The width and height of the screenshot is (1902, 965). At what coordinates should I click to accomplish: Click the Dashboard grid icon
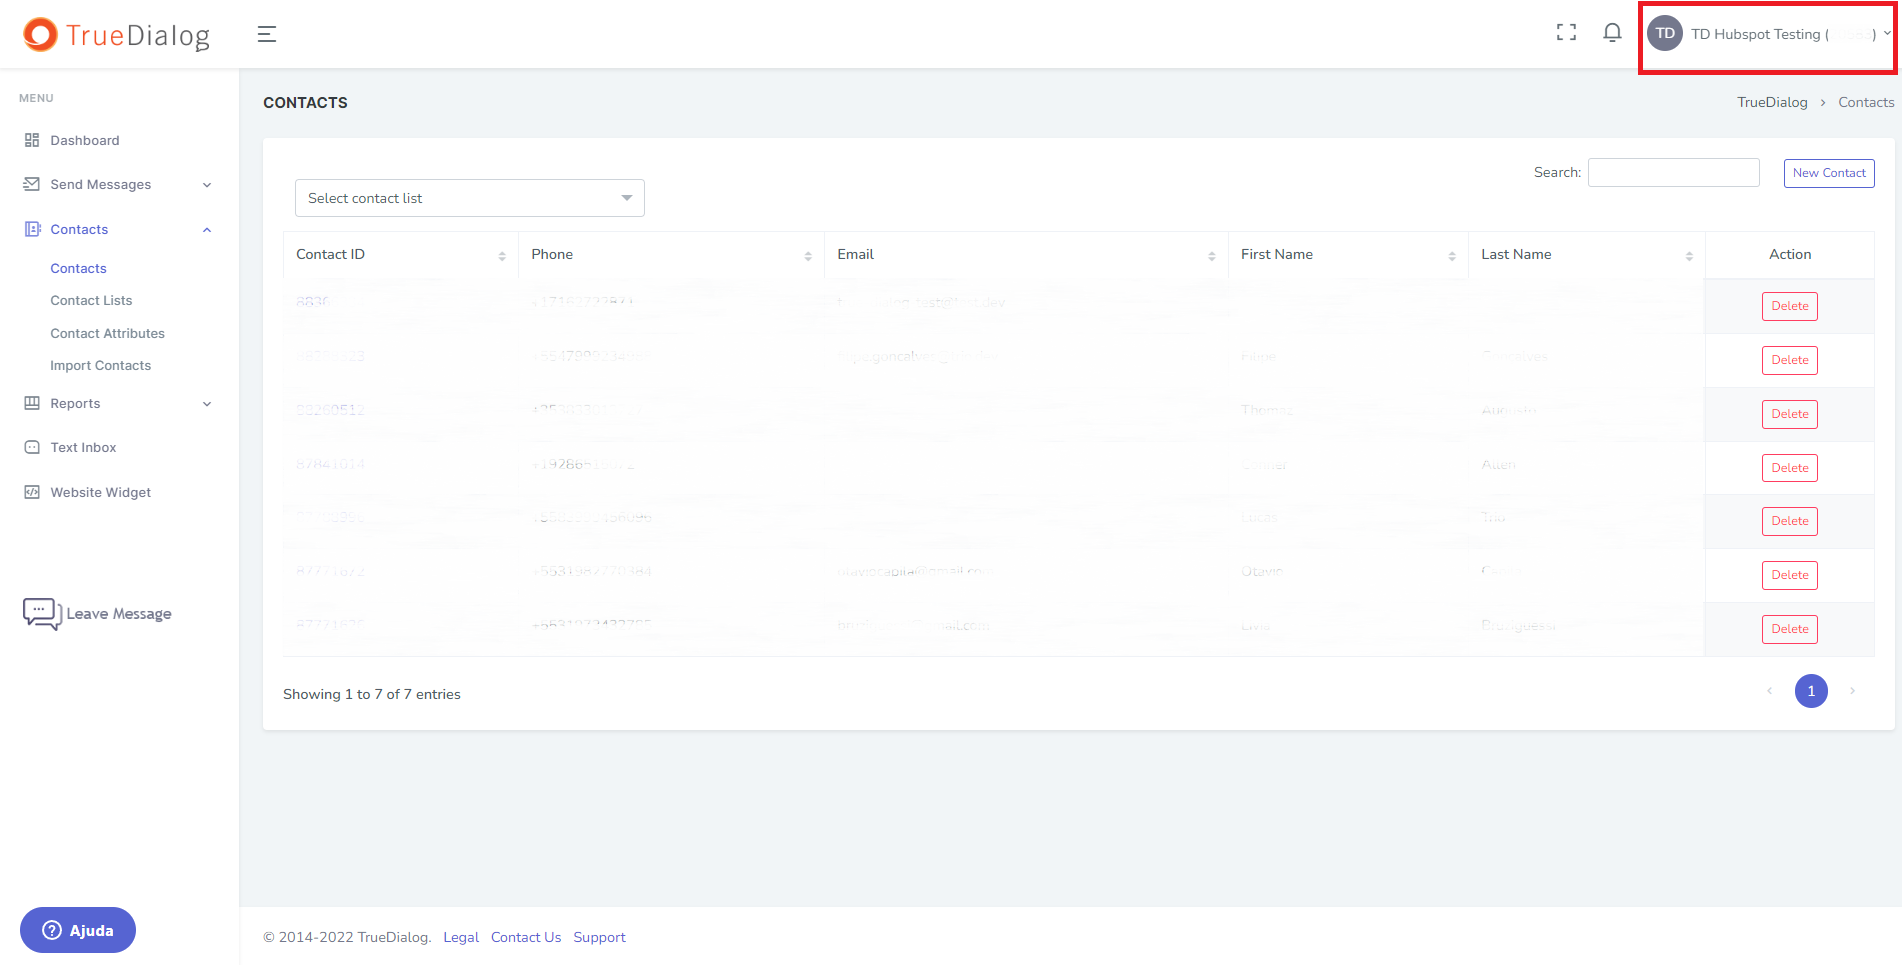pos(32,140)
